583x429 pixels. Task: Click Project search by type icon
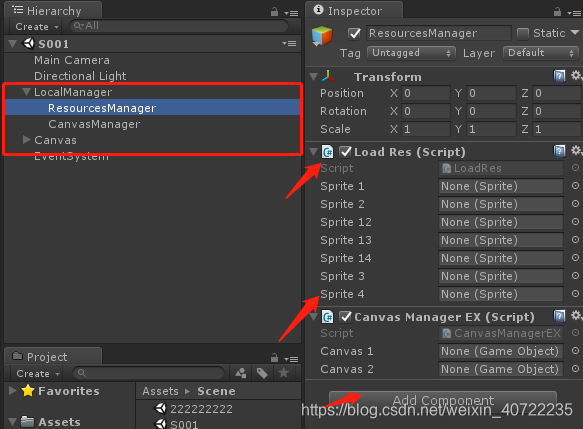[x=241, y=373]
